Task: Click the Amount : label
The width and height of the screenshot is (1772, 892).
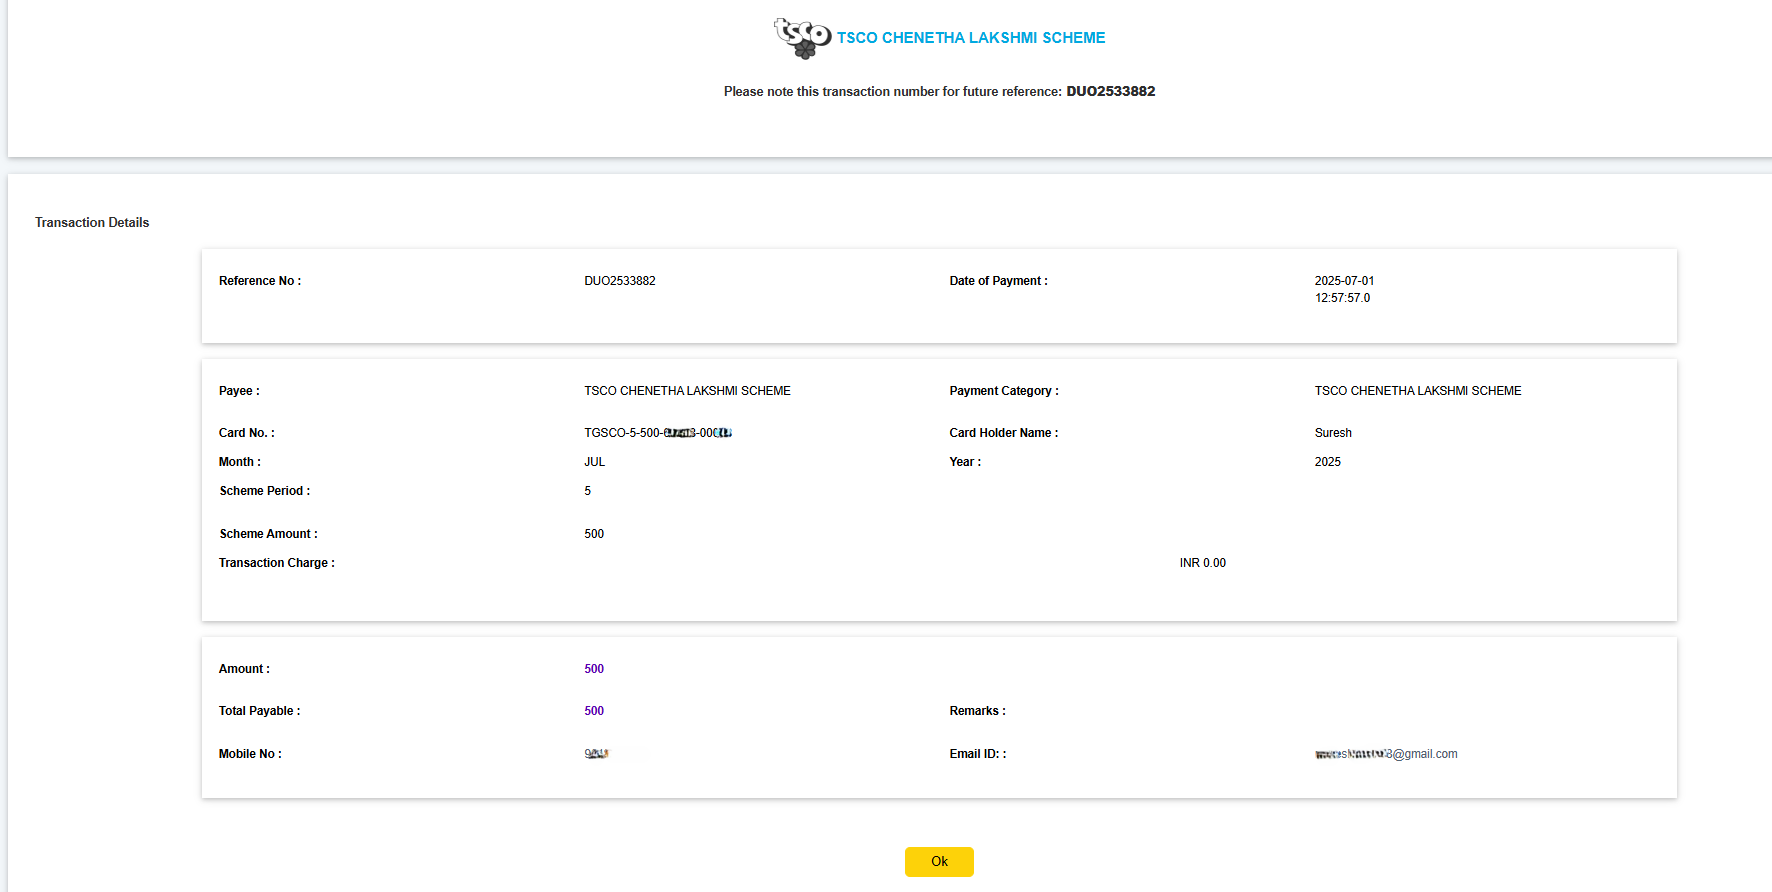Action: click(244, 669)
